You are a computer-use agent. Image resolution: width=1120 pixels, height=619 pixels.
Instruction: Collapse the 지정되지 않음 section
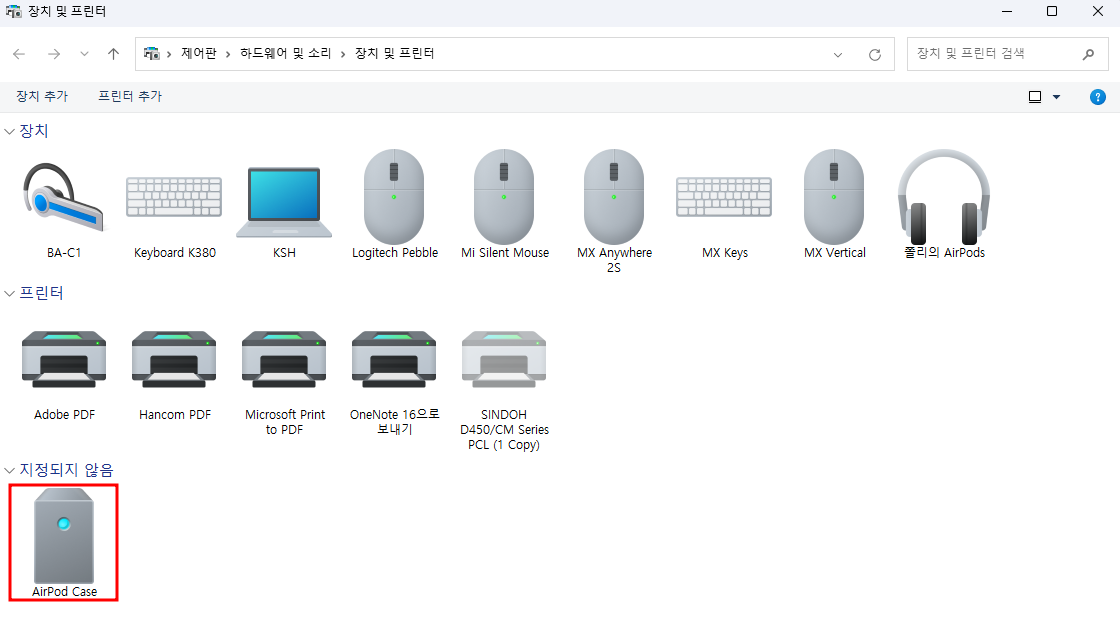point(9,470)
